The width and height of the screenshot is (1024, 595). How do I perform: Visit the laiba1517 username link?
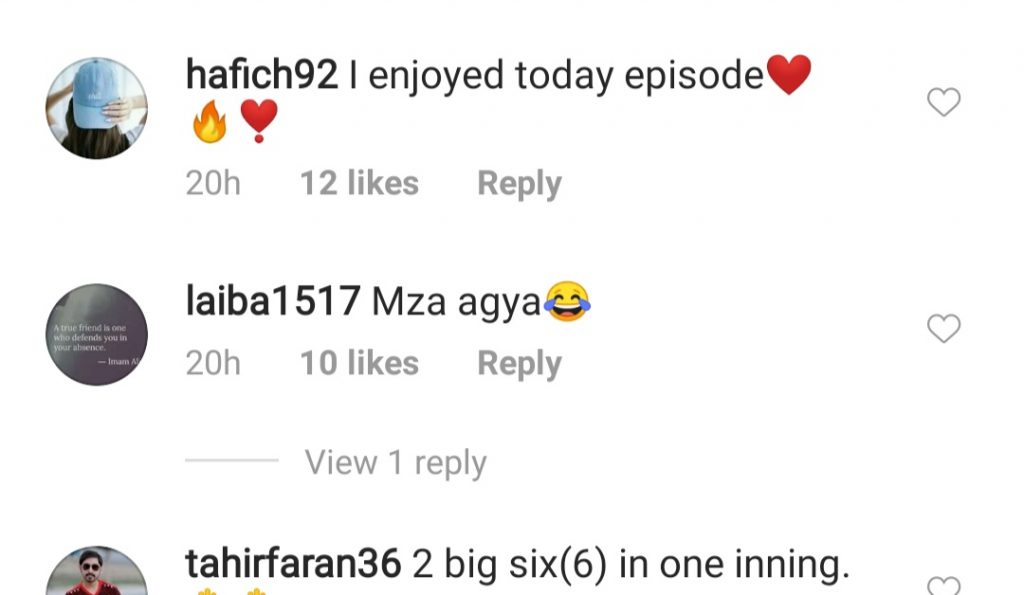coord(273,301)
